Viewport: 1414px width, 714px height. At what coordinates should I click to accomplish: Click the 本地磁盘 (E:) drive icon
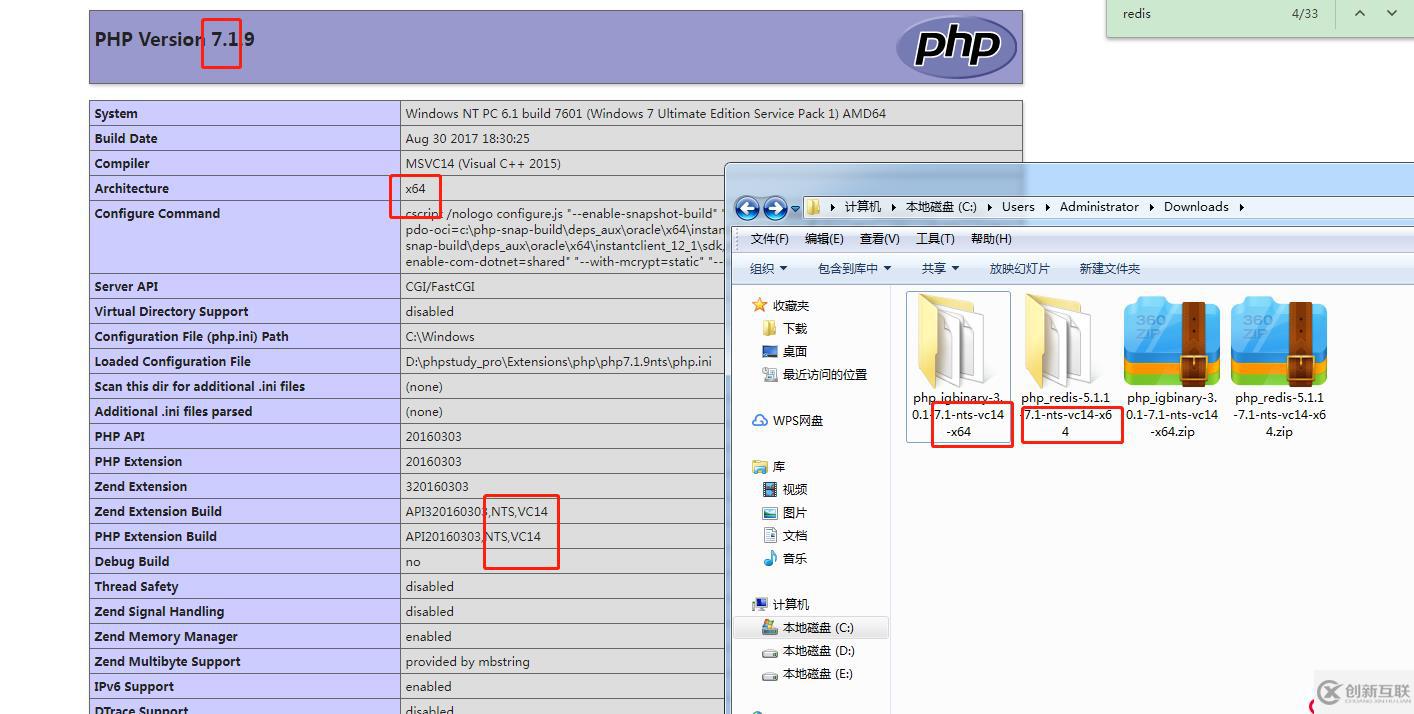769,674
